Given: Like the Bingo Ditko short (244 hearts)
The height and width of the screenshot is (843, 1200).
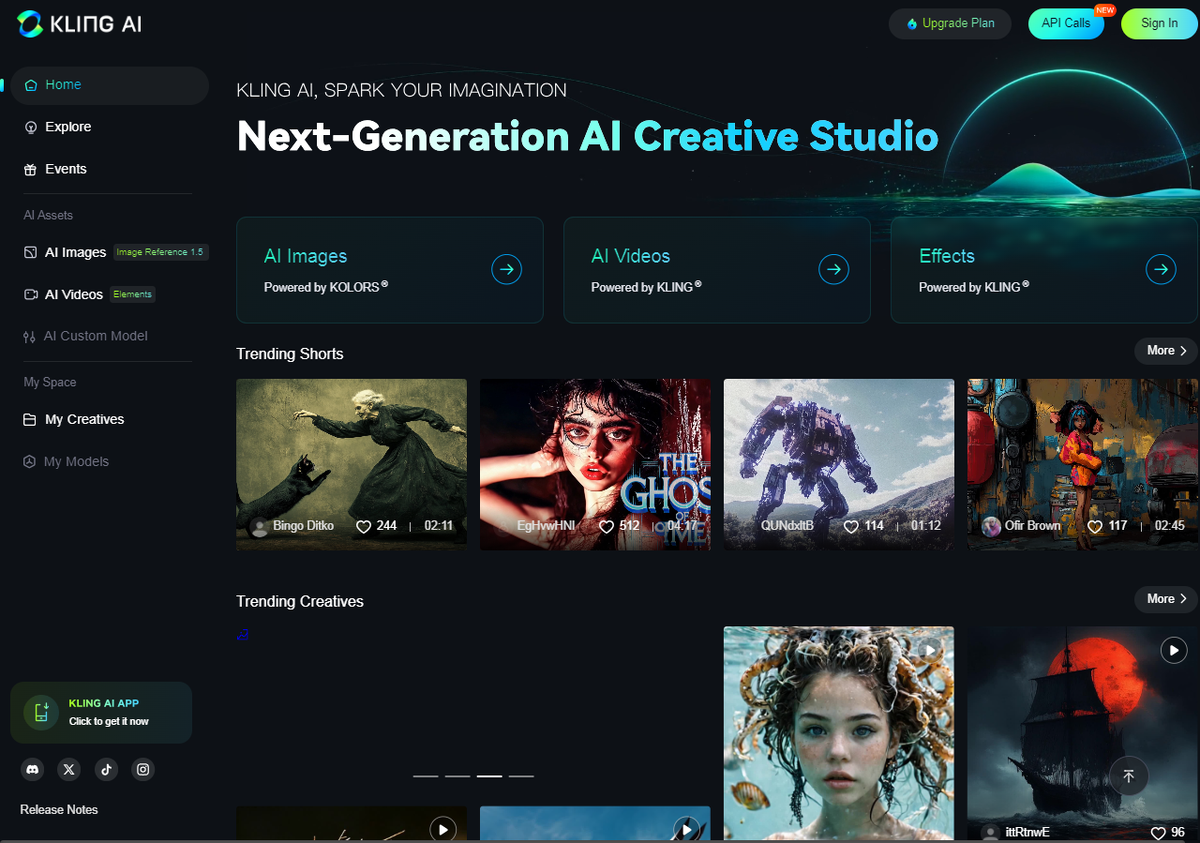Looking at the screenshot, I should point(363,526).
